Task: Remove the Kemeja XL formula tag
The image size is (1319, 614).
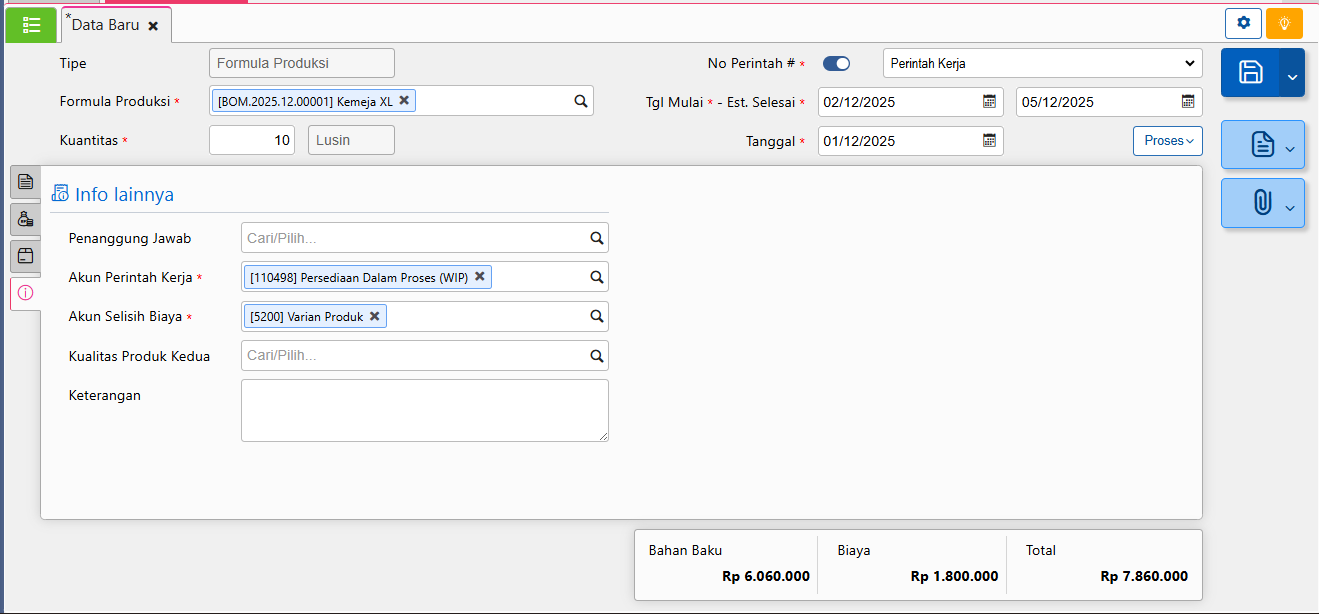Action: point(404,100)
